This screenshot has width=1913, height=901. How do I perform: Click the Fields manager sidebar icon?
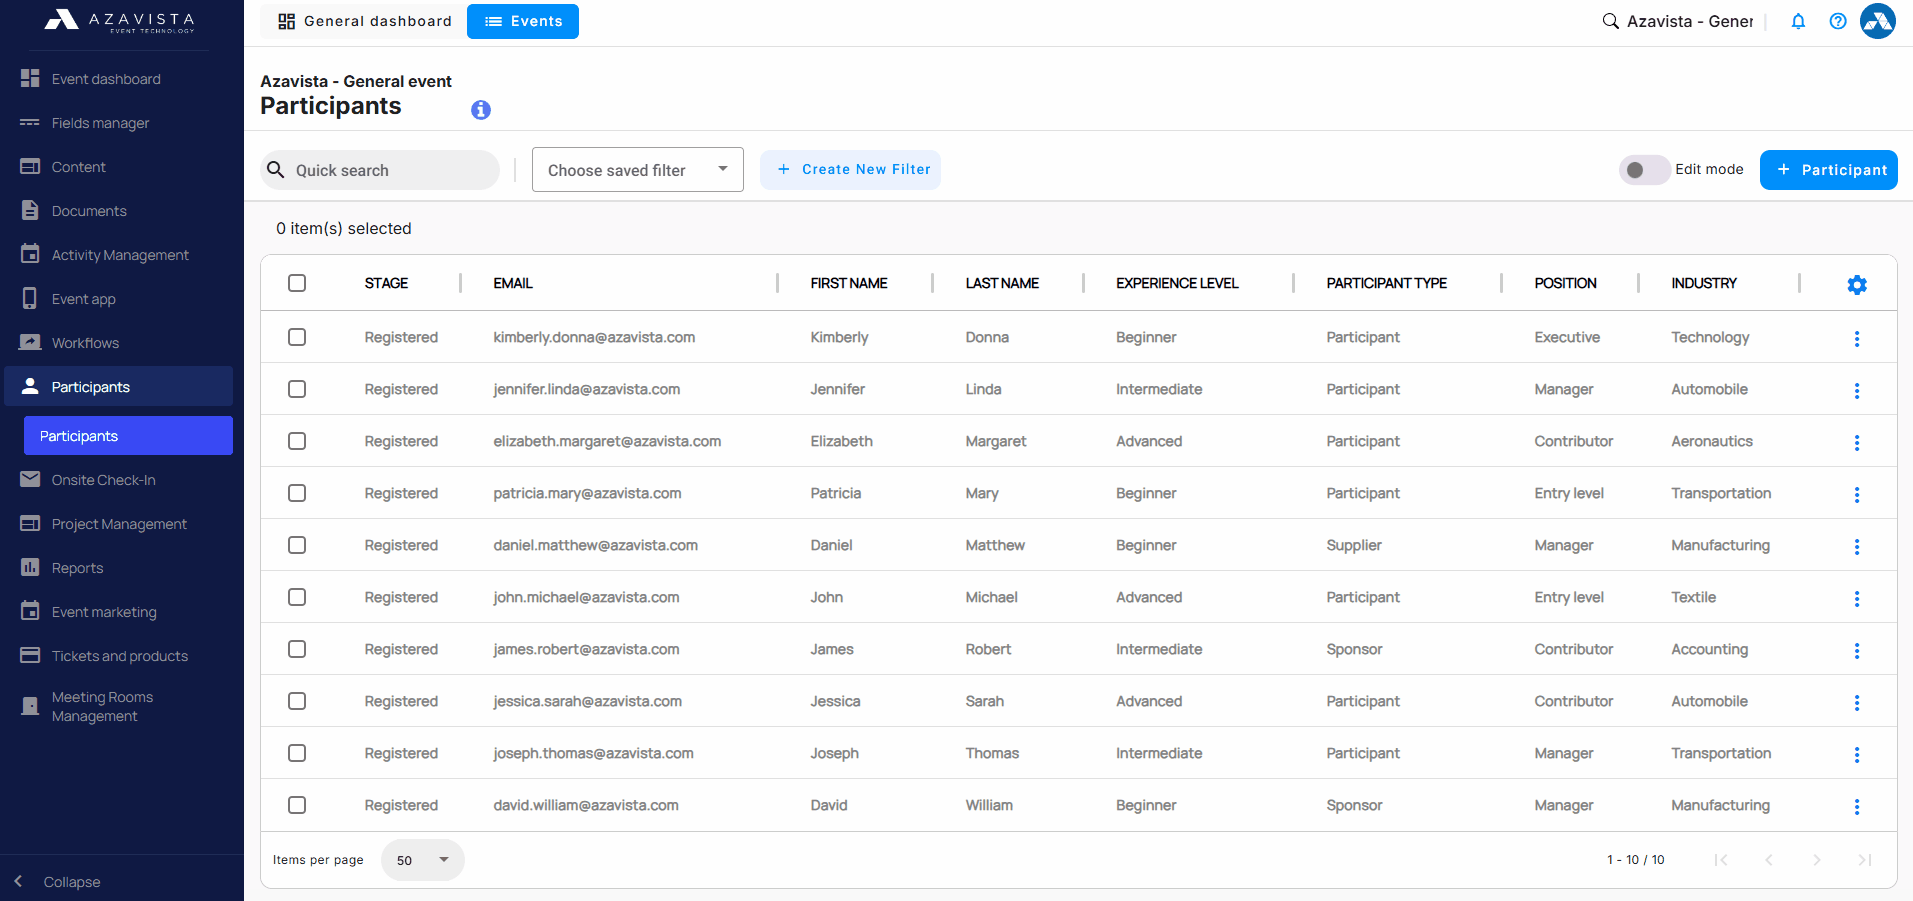[x=30, y=122]
